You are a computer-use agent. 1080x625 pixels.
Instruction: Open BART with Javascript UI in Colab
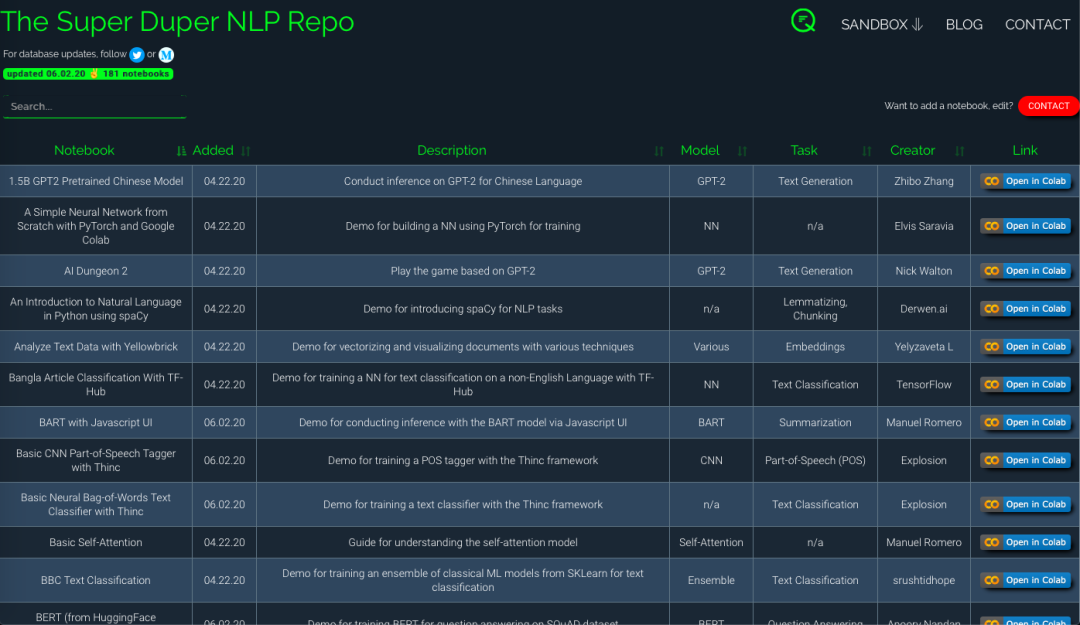click(1026, 422)
